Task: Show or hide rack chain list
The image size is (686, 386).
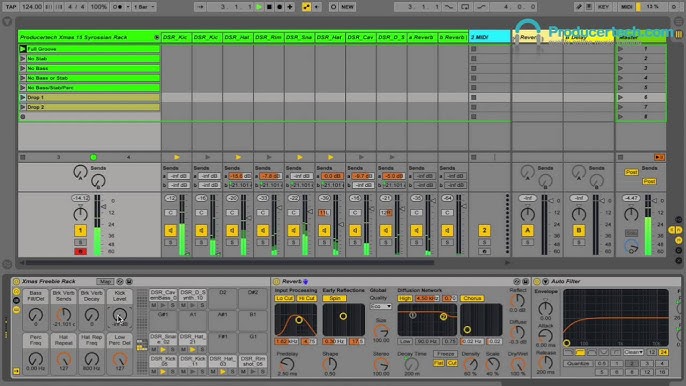Action: click(16, 301)
